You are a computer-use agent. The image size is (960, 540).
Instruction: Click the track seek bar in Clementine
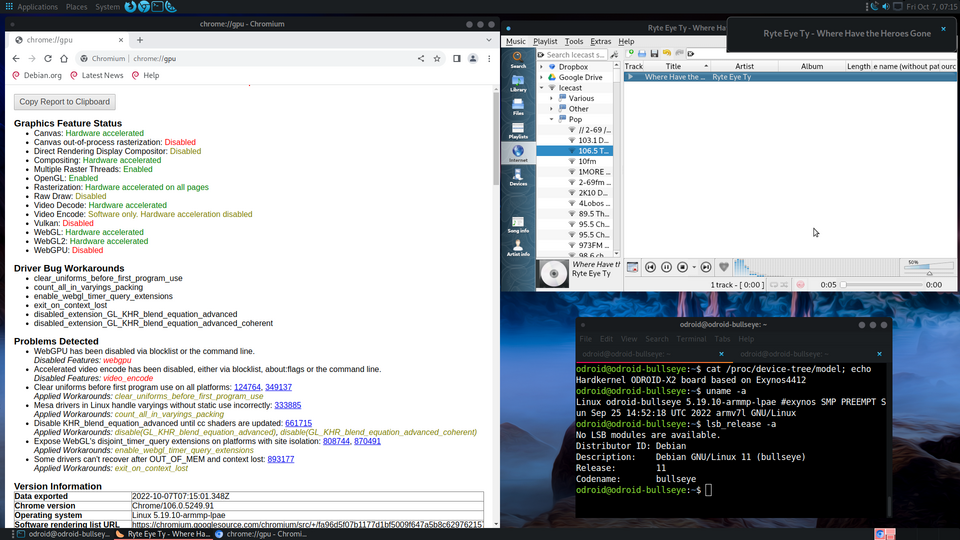(881, 285)
